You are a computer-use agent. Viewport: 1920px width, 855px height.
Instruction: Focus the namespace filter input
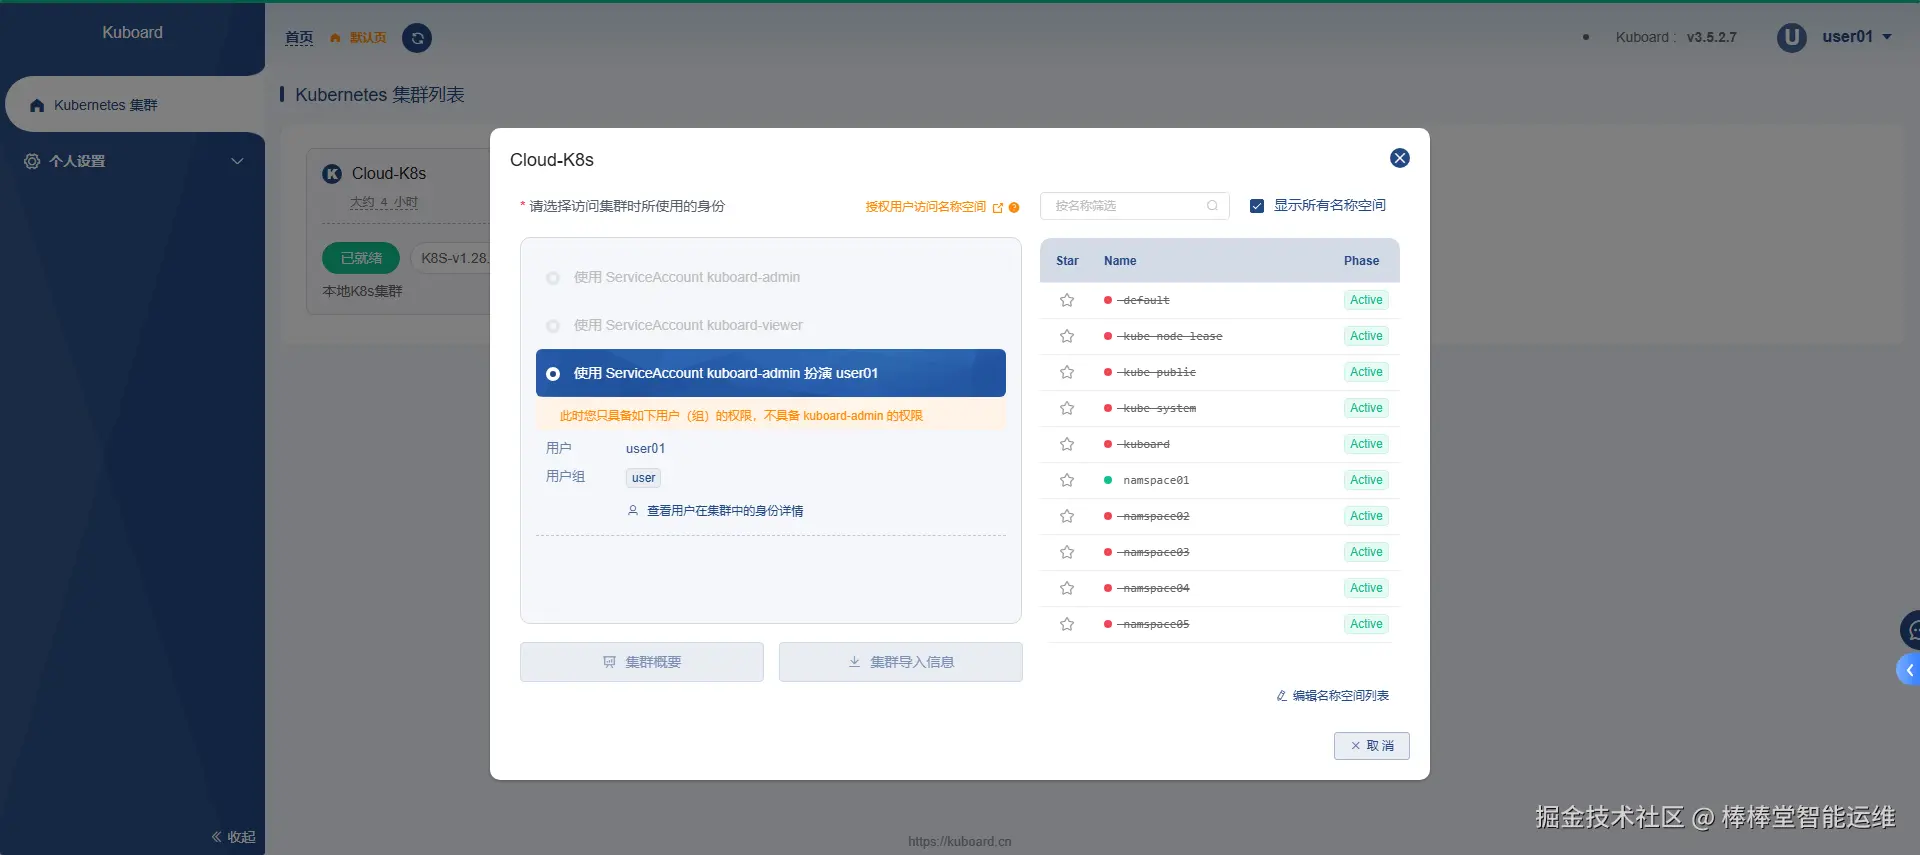pyautogui.click(x=1135, y=206)
